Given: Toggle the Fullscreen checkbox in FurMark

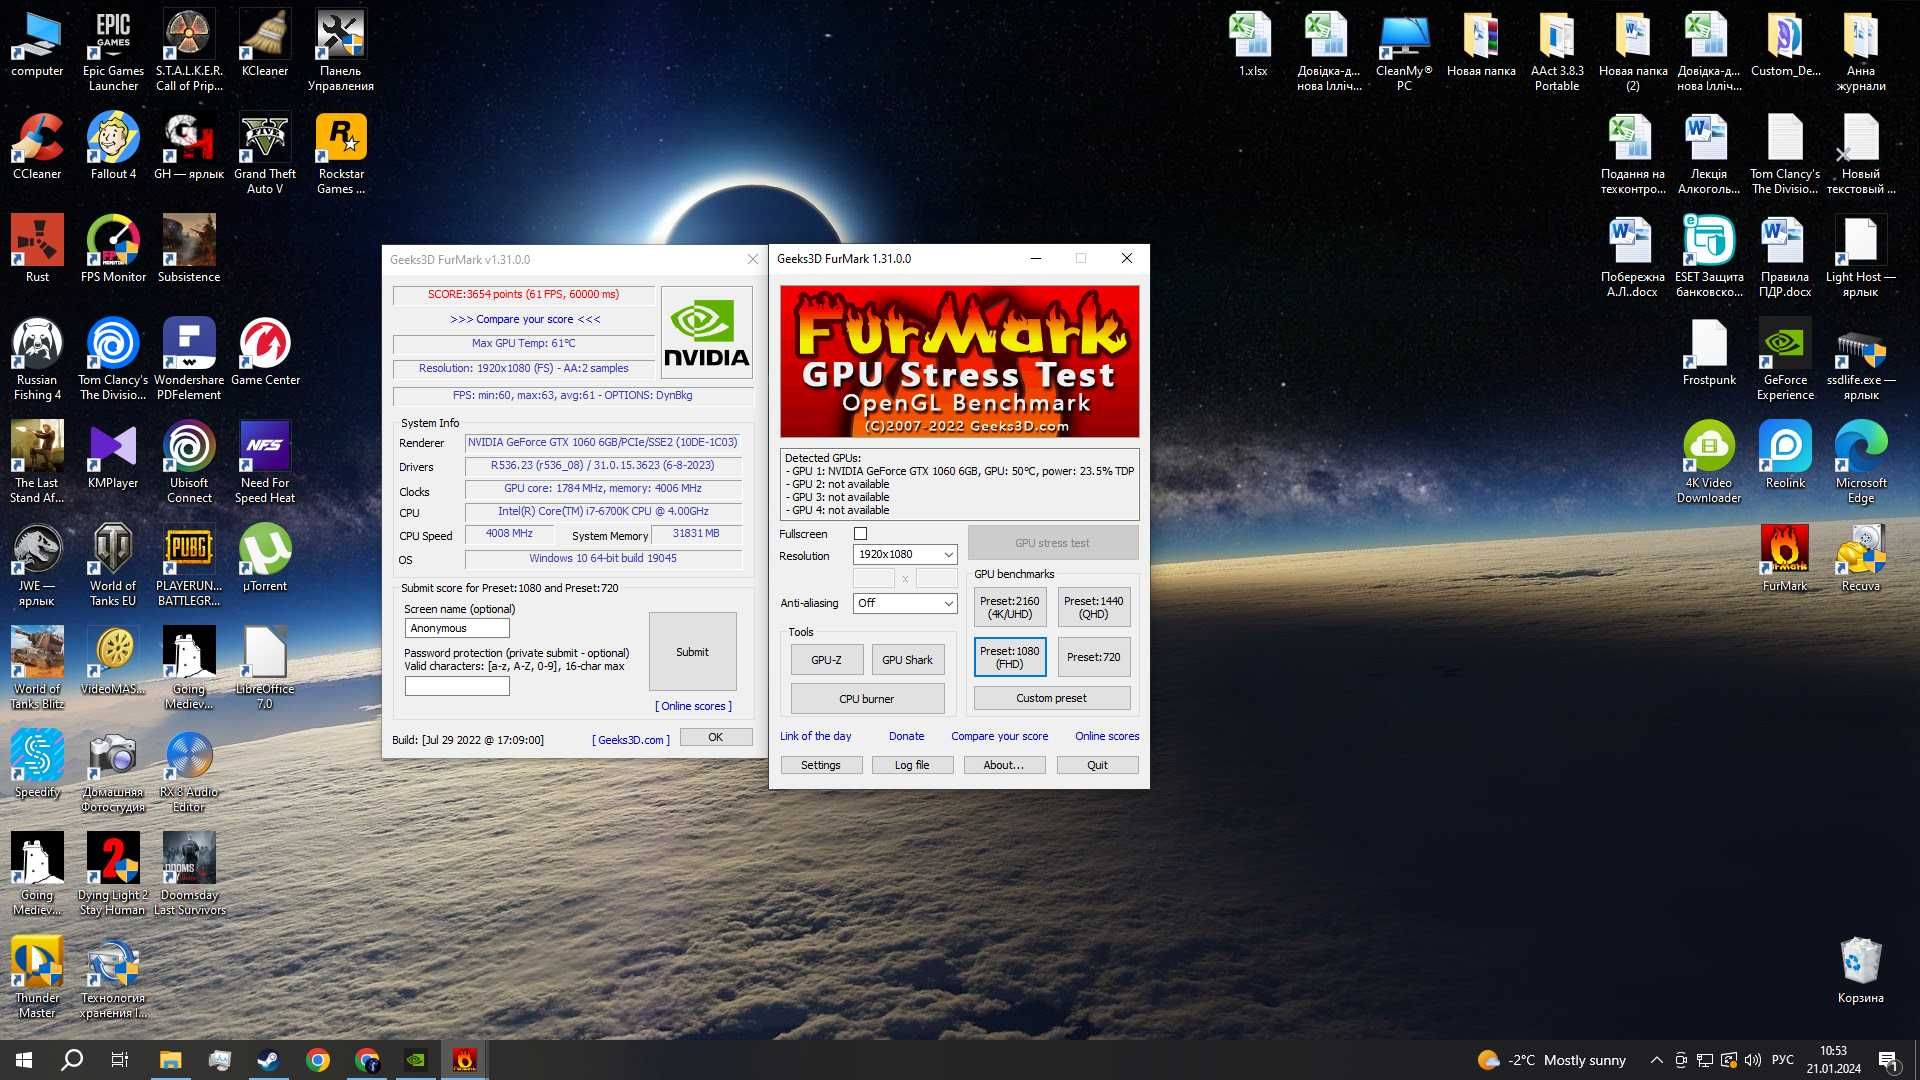Looking at the screenshot, I should pyautogui.click(x=860, y=534).
